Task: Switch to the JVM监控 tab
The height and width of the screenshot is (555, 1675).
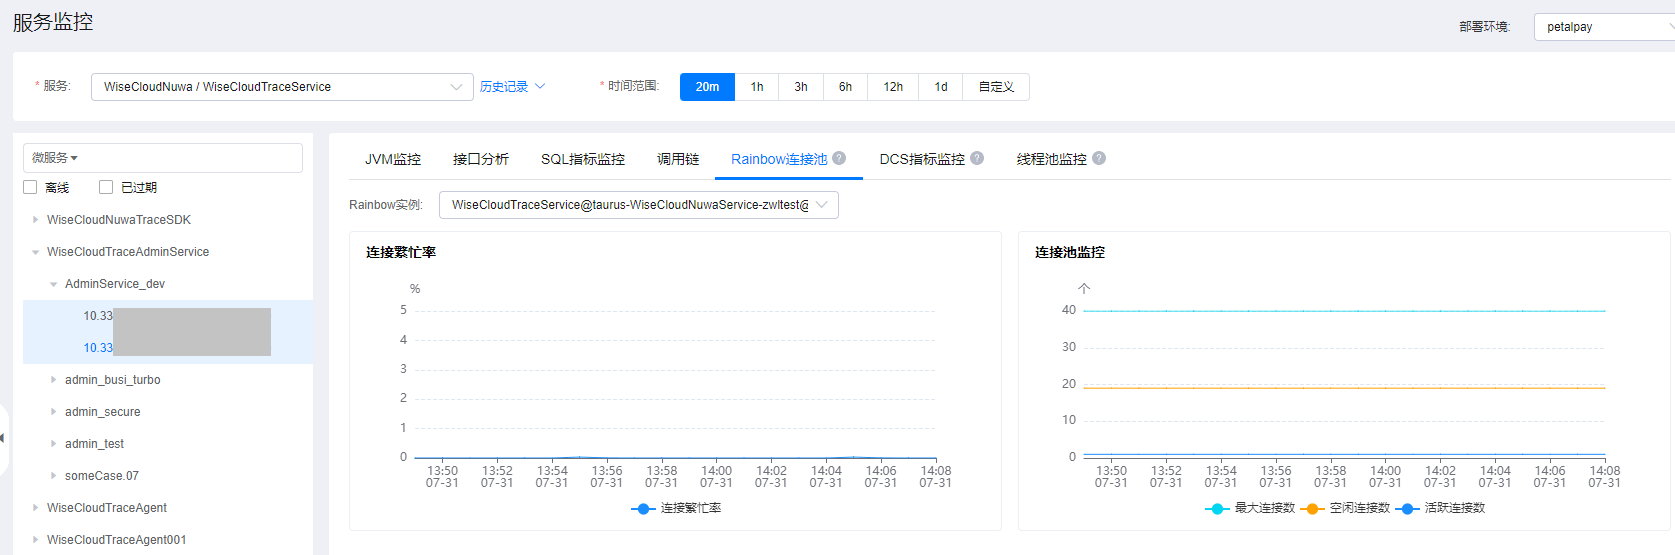Action: [x=392, y=159]
